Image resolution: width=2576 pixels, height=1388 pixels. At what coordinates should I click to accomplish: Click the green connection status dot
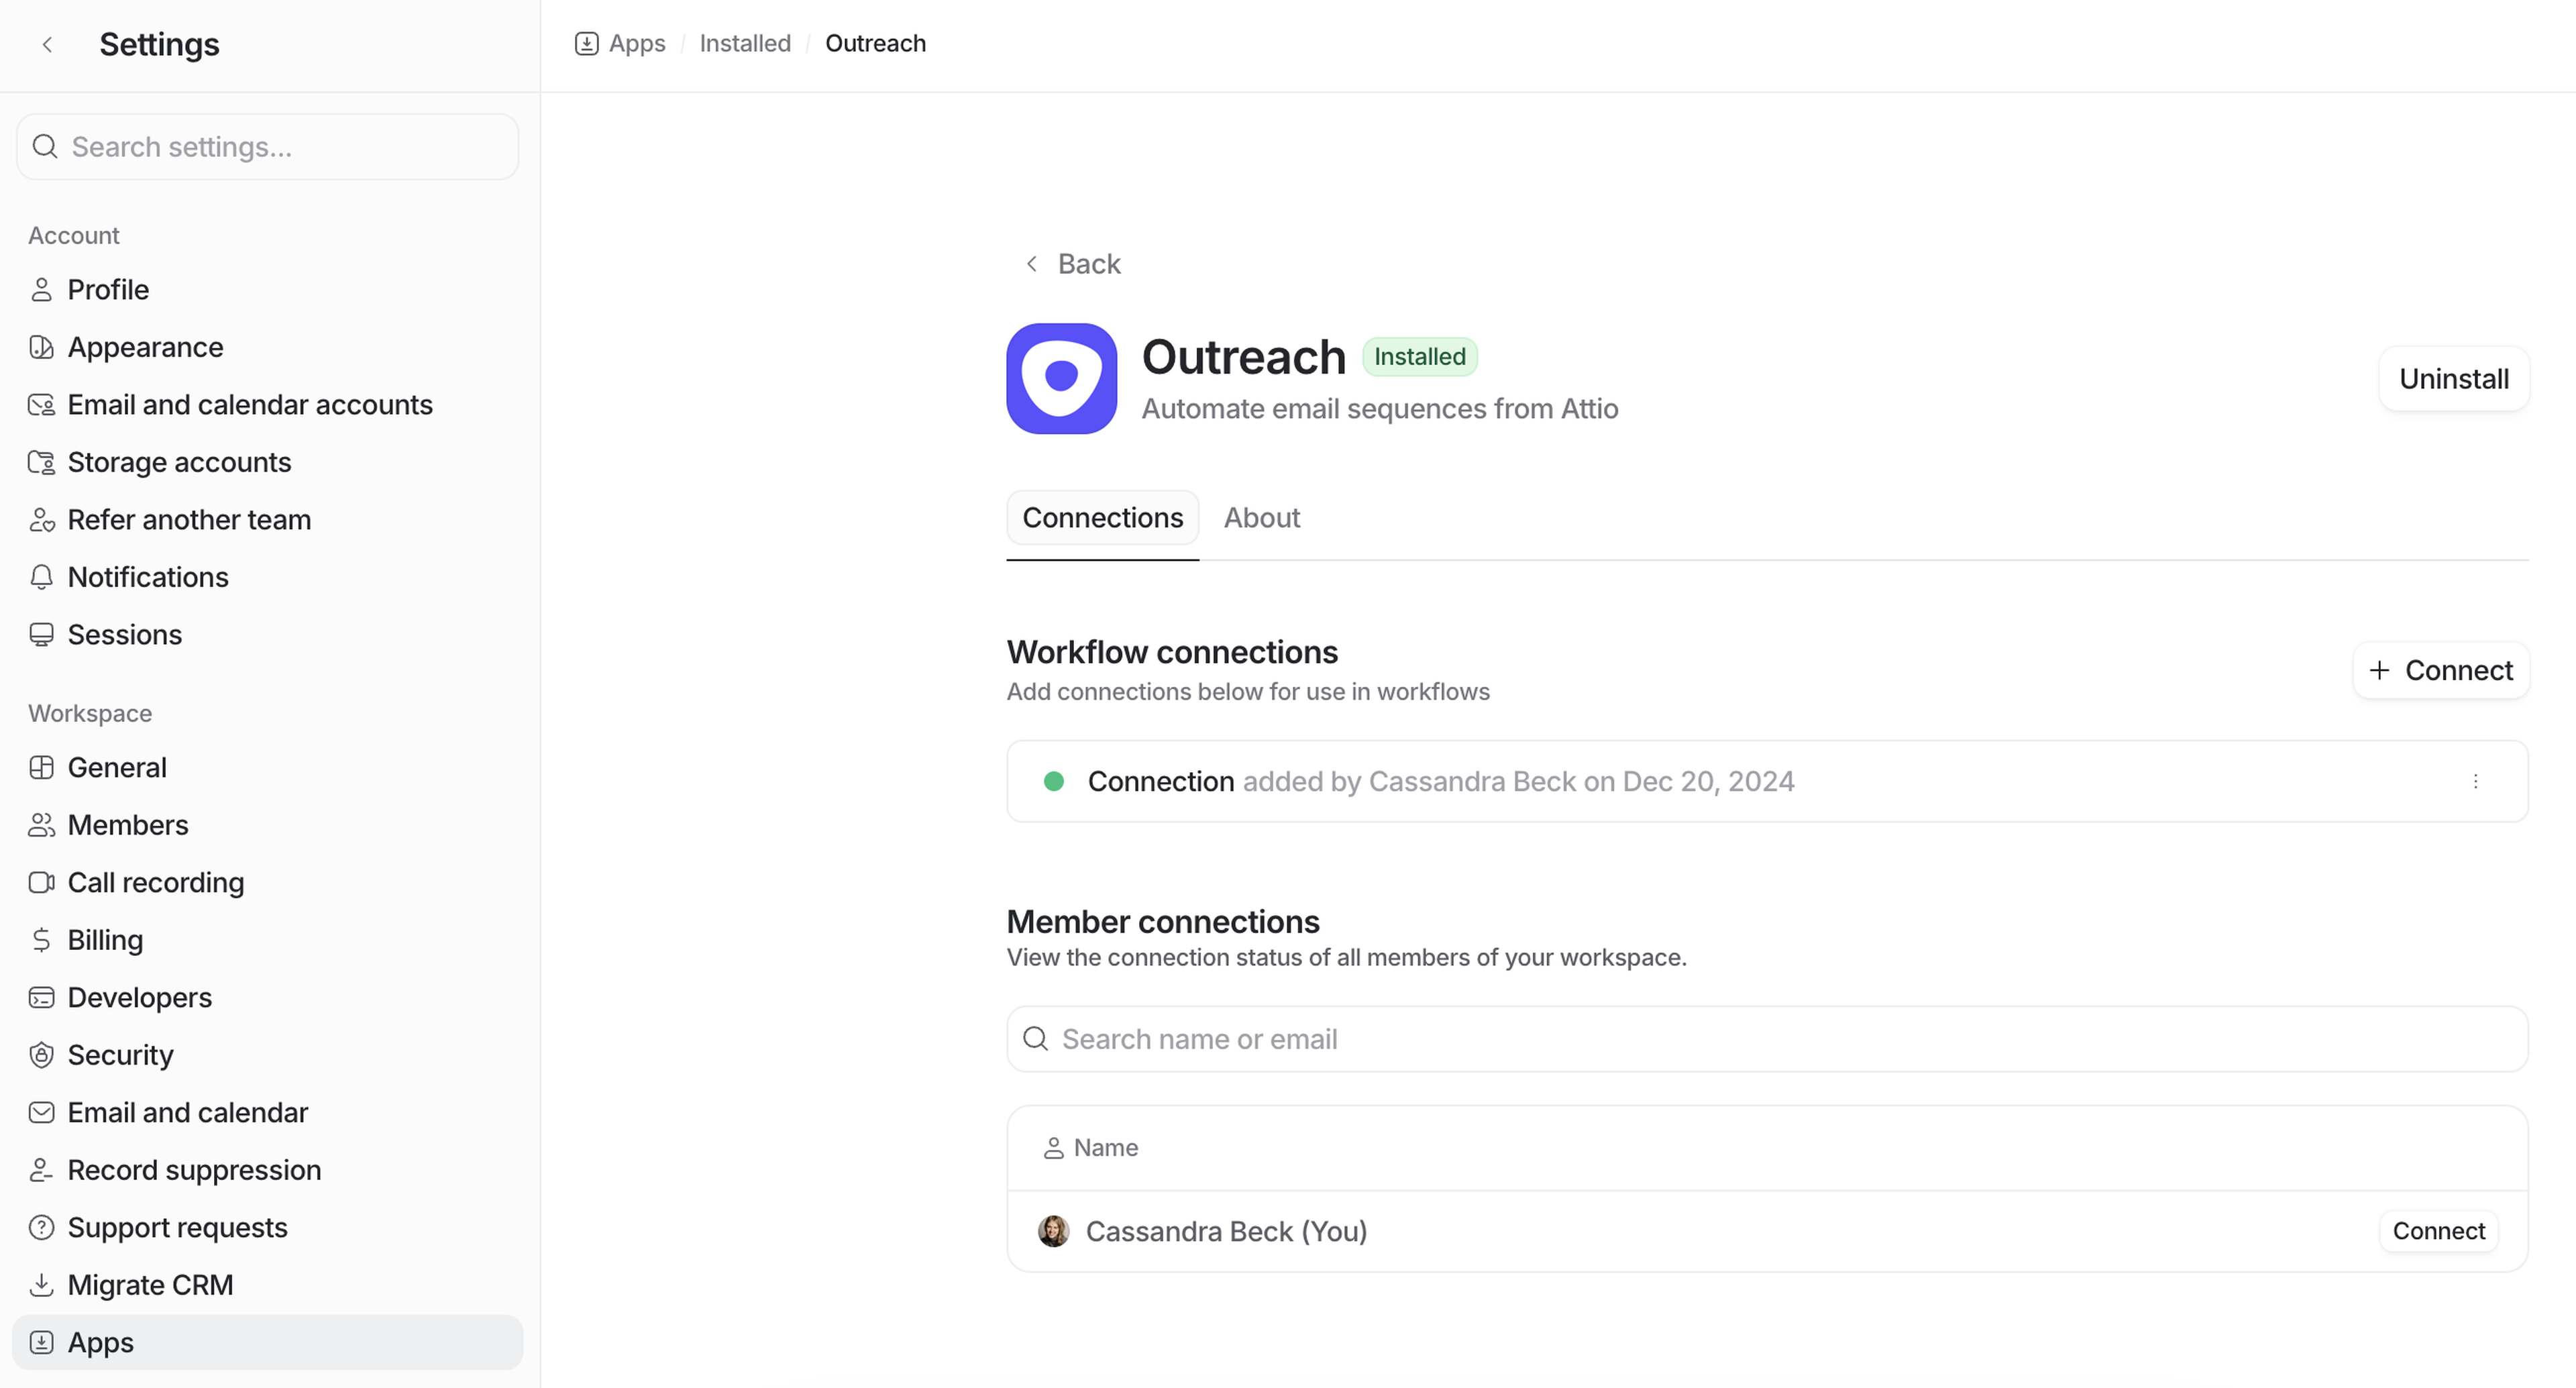1053,781
